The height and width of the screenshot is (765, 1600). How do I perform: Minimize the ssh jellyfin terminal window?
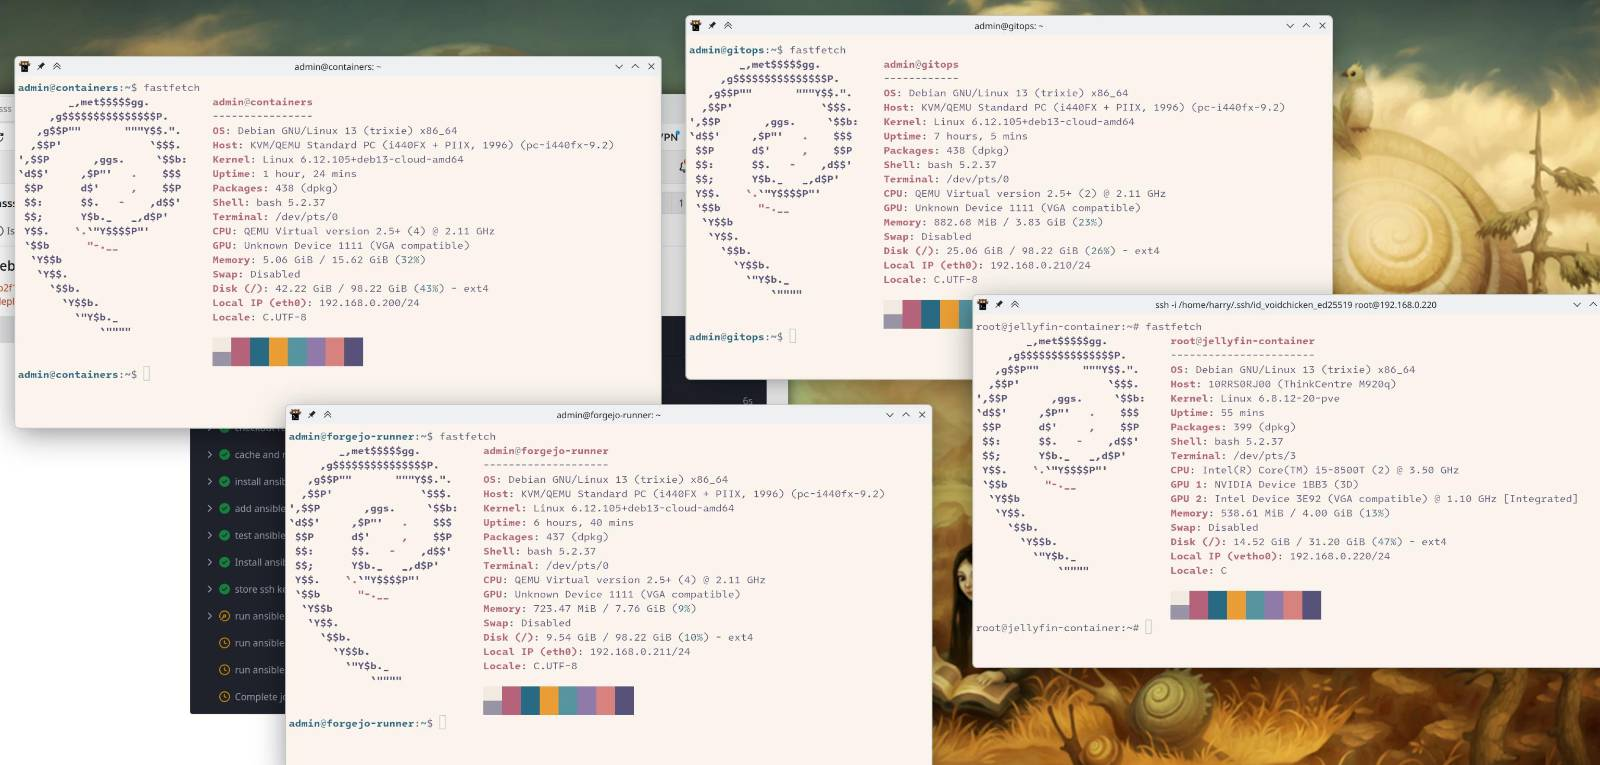click(x=1577, y=304)
